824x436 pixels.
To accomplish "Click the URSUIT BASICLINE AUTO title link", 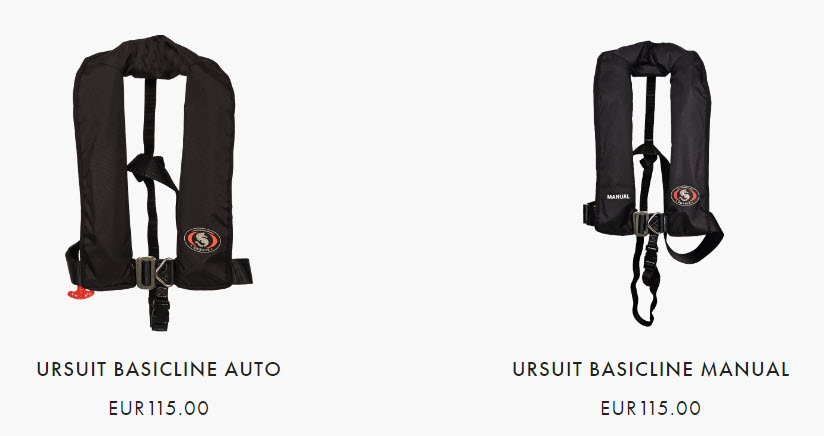I will (159, 369).
